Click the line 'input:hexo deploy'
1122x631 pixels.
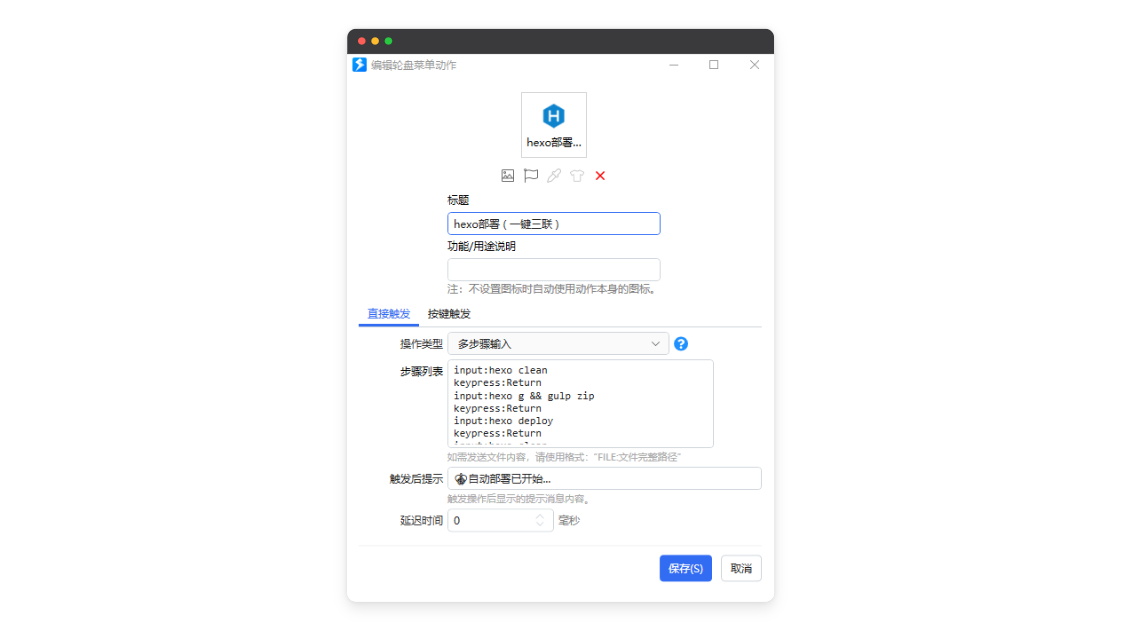[x=503, y=421]
